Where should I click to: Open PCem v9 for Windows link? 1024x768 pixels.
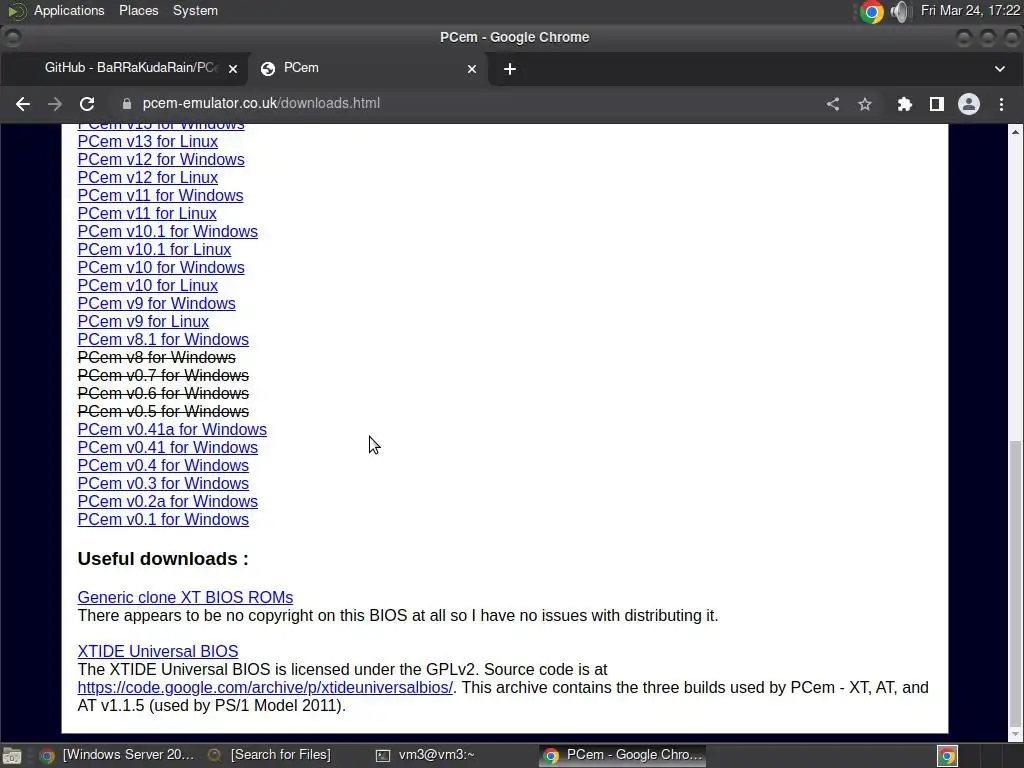coord(156,304)
